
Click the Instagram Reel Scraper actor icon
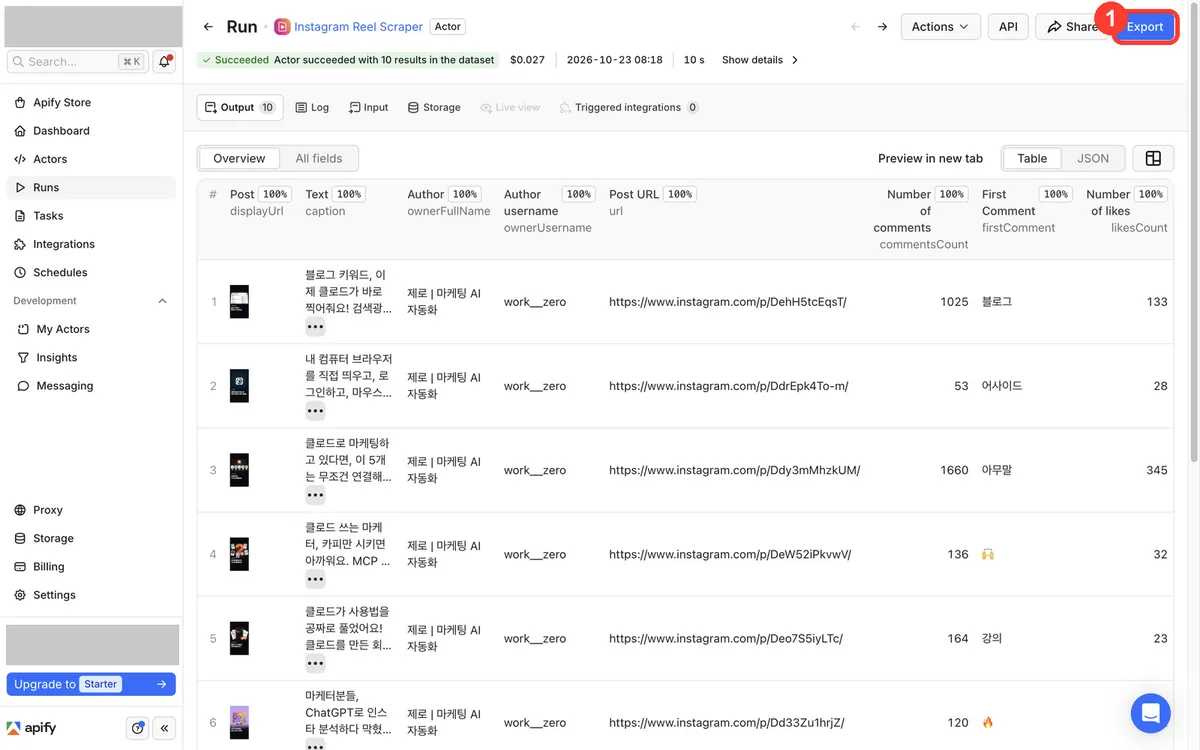(282, 27)
